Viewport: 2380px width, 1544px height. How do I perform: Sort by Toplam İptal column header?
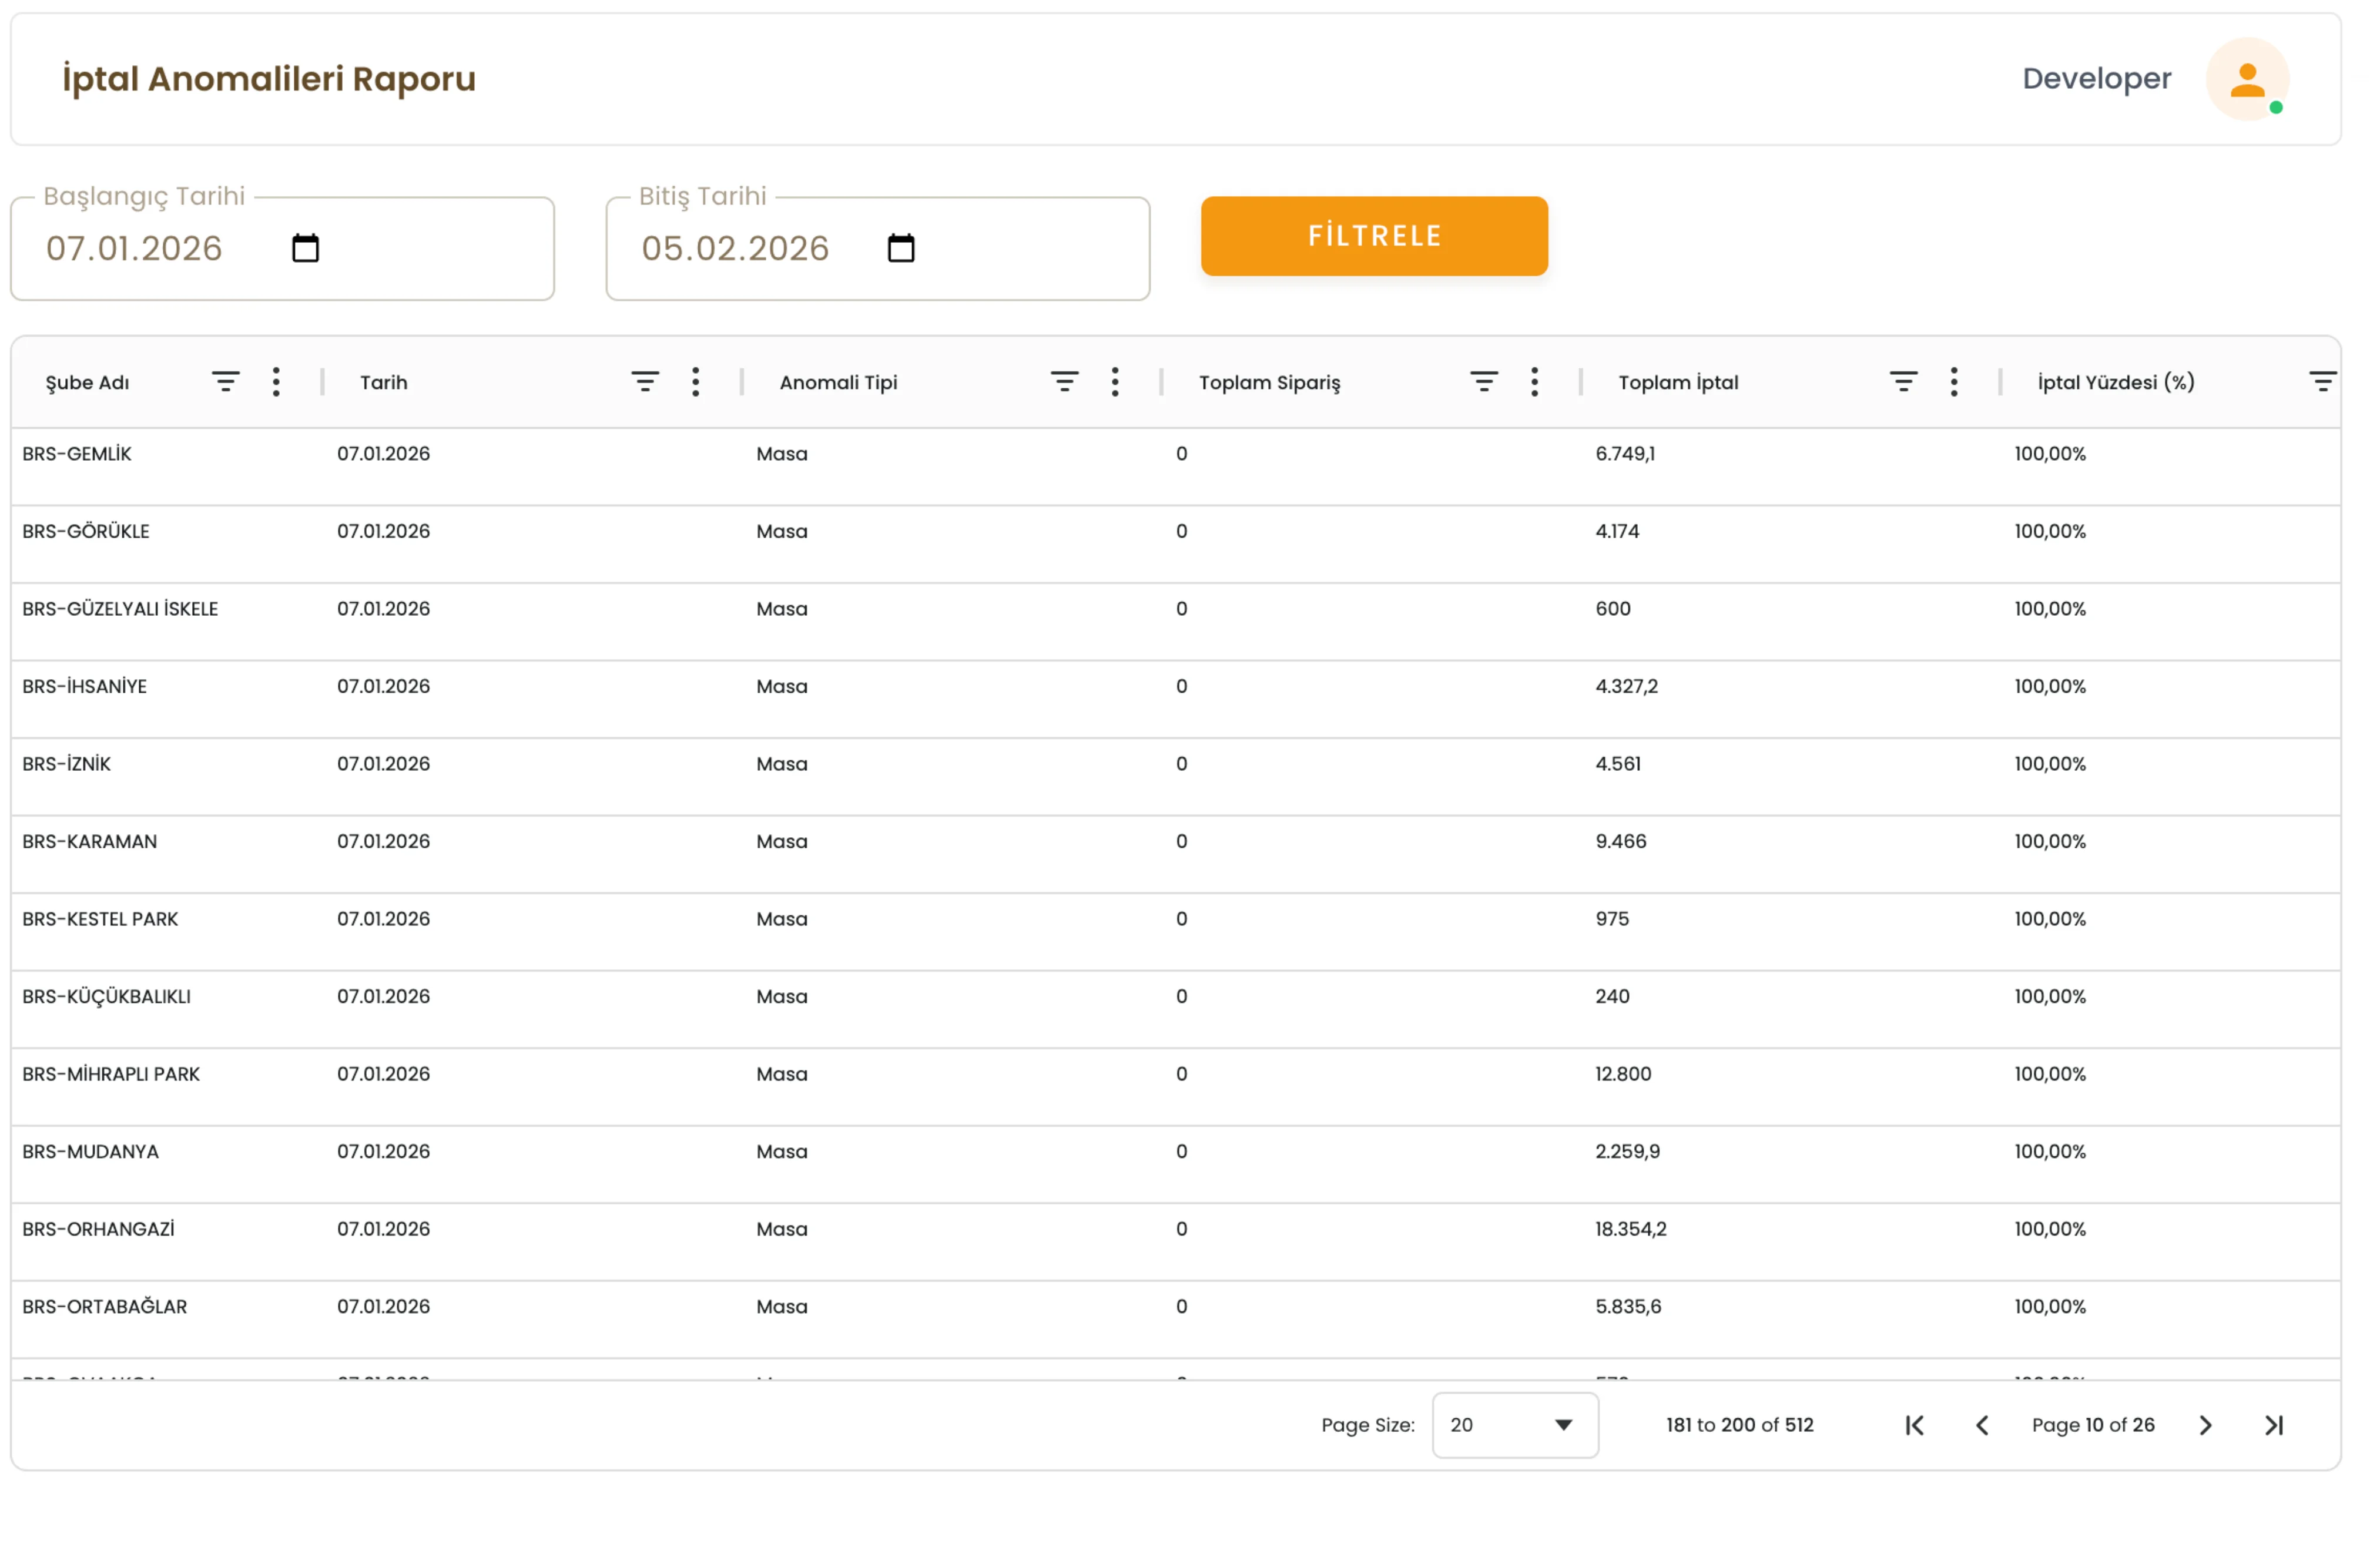click(1678, 382)
